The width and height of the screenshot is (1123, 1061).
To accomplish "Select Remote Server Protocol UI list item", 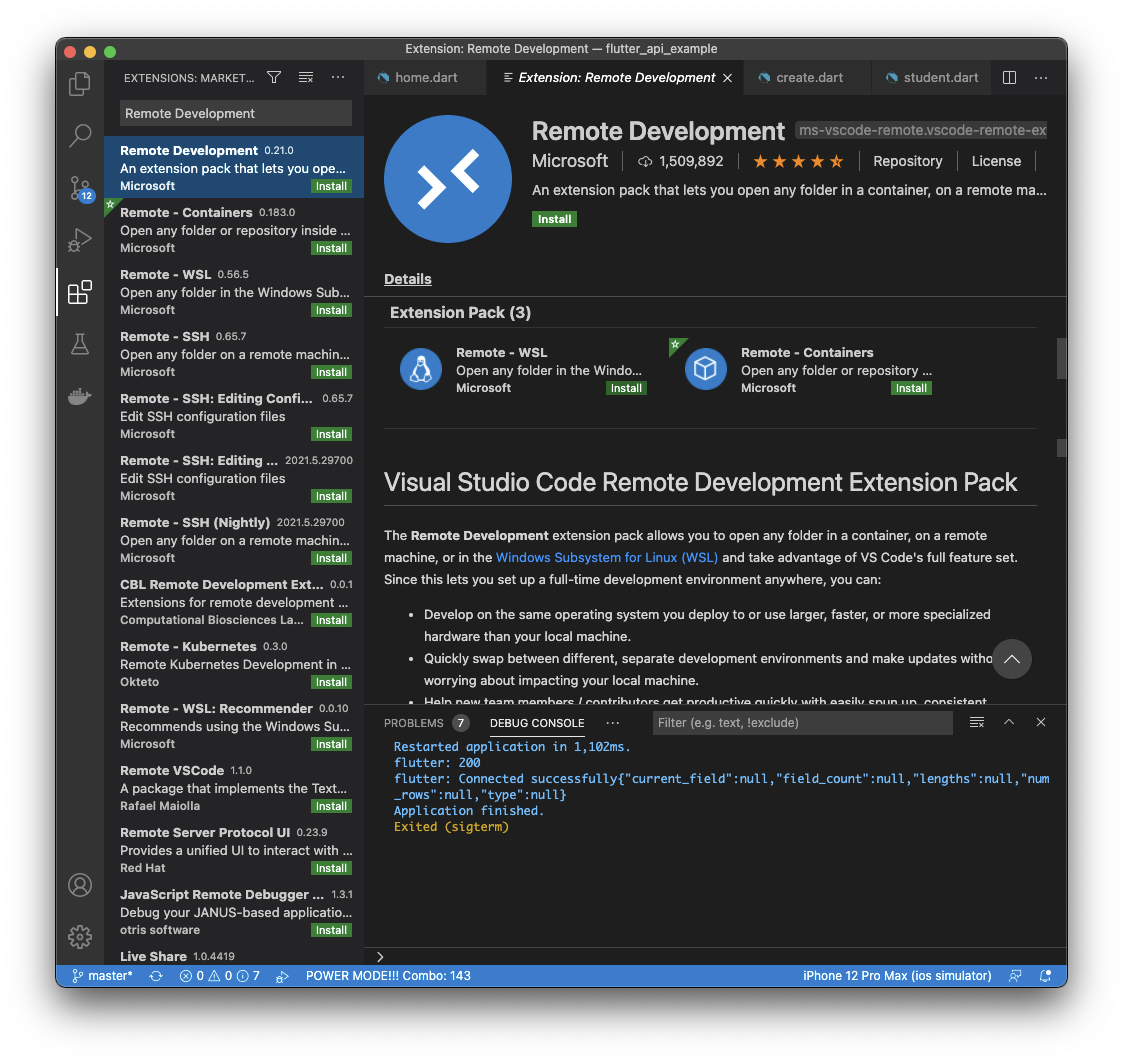I will [234, 850].
